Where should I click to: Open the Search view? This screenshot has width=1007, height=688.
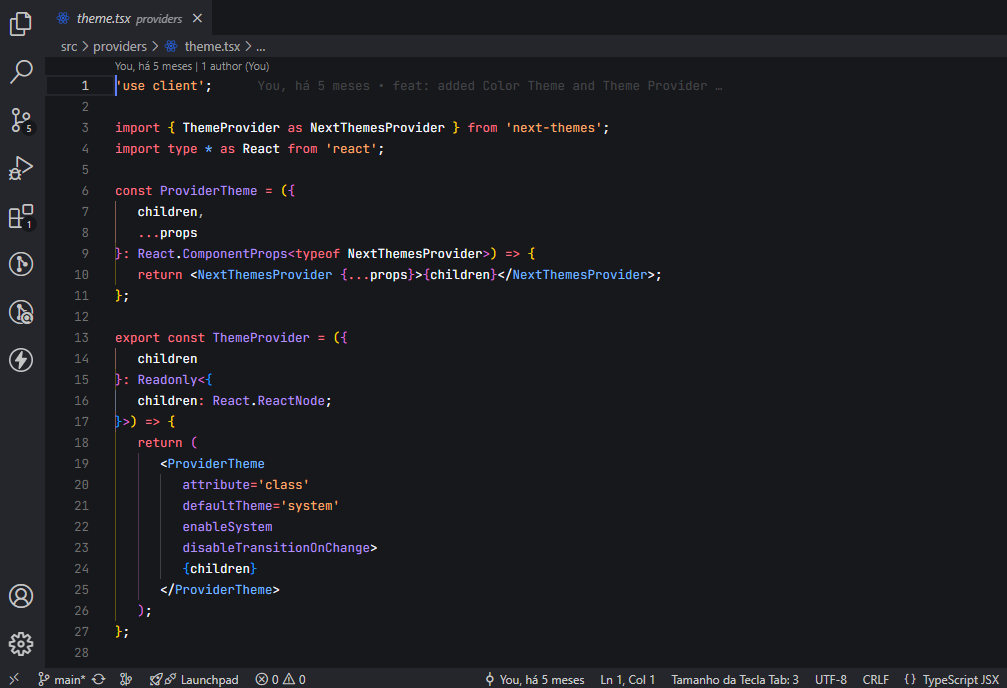coord(21,71)
